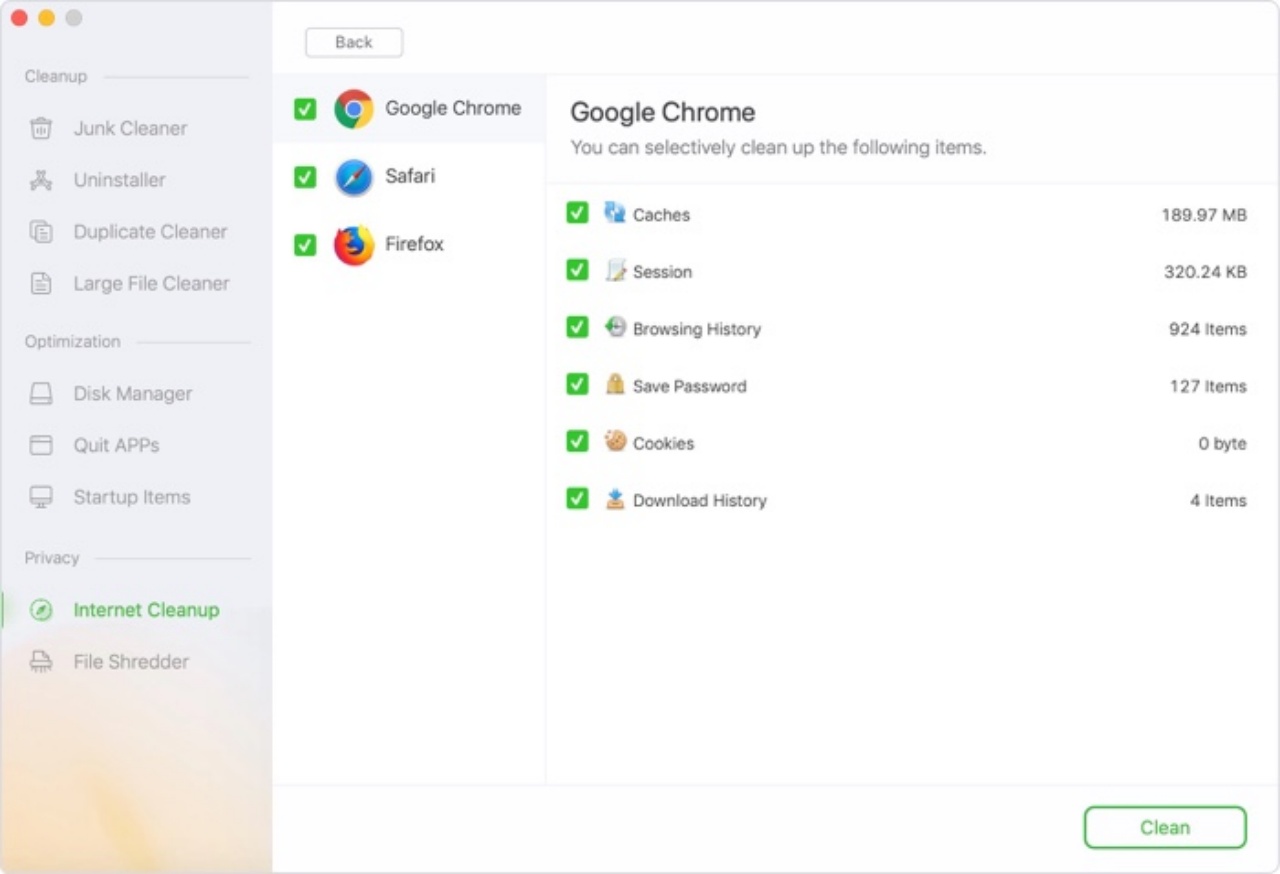Click the Startup Items monitor icon
The height and width of the screenshot is (874, 1280).
(41, 497)
